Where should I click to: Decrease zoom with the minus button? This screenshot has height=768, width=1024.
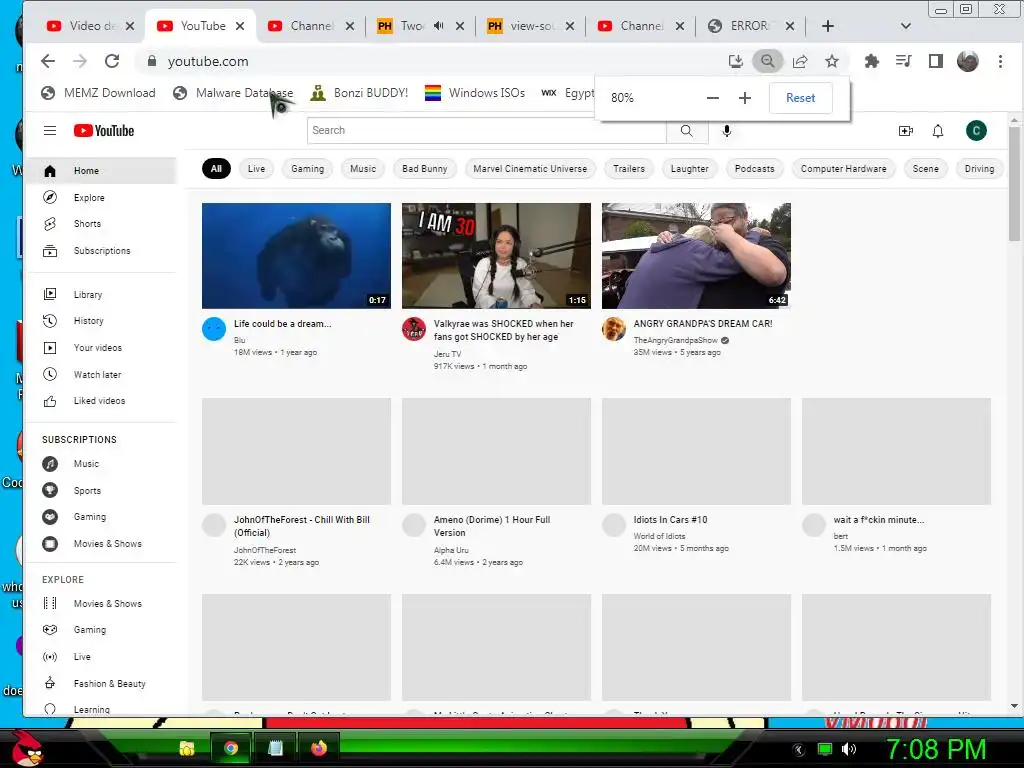click(x=712, y=98)
